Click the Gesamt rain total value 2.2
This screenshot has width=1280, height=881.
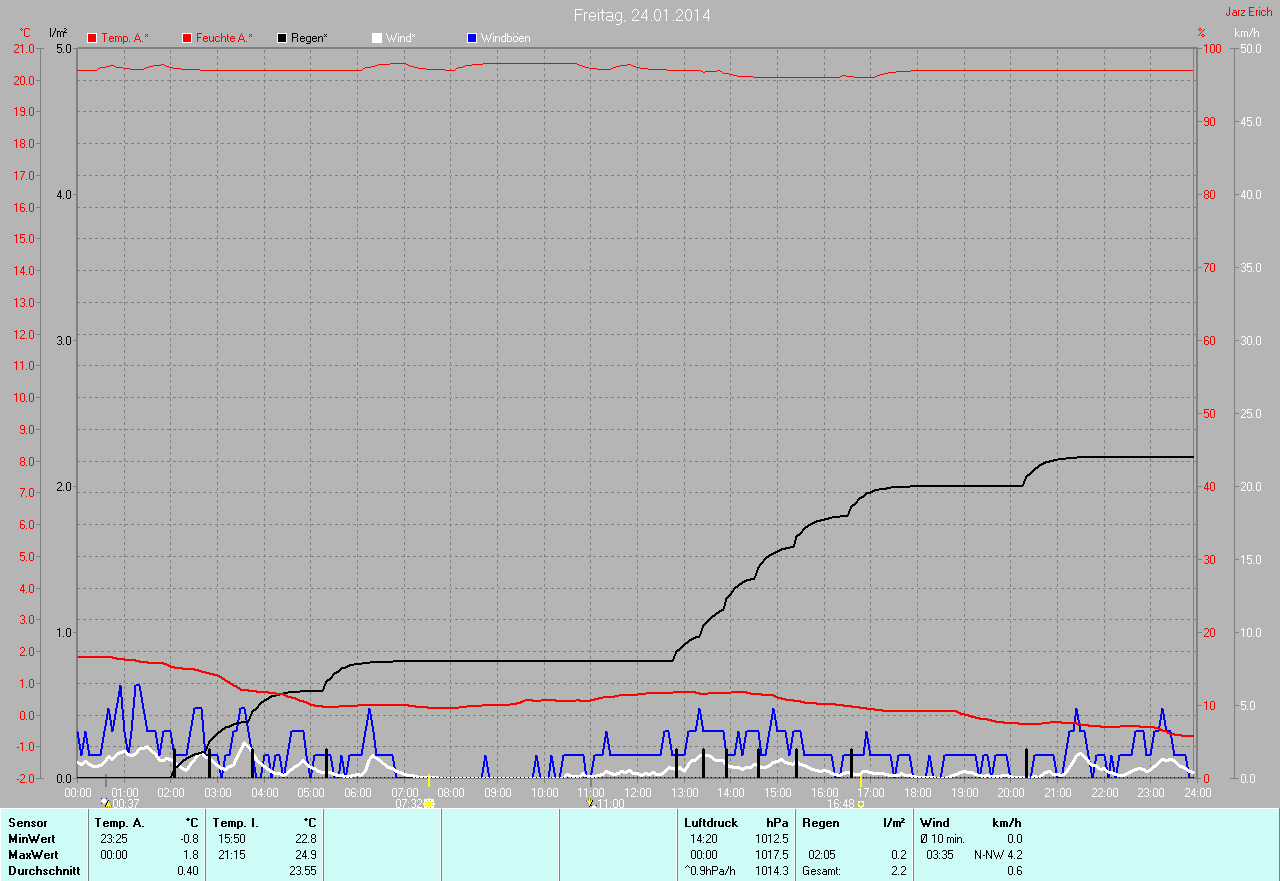898,871
